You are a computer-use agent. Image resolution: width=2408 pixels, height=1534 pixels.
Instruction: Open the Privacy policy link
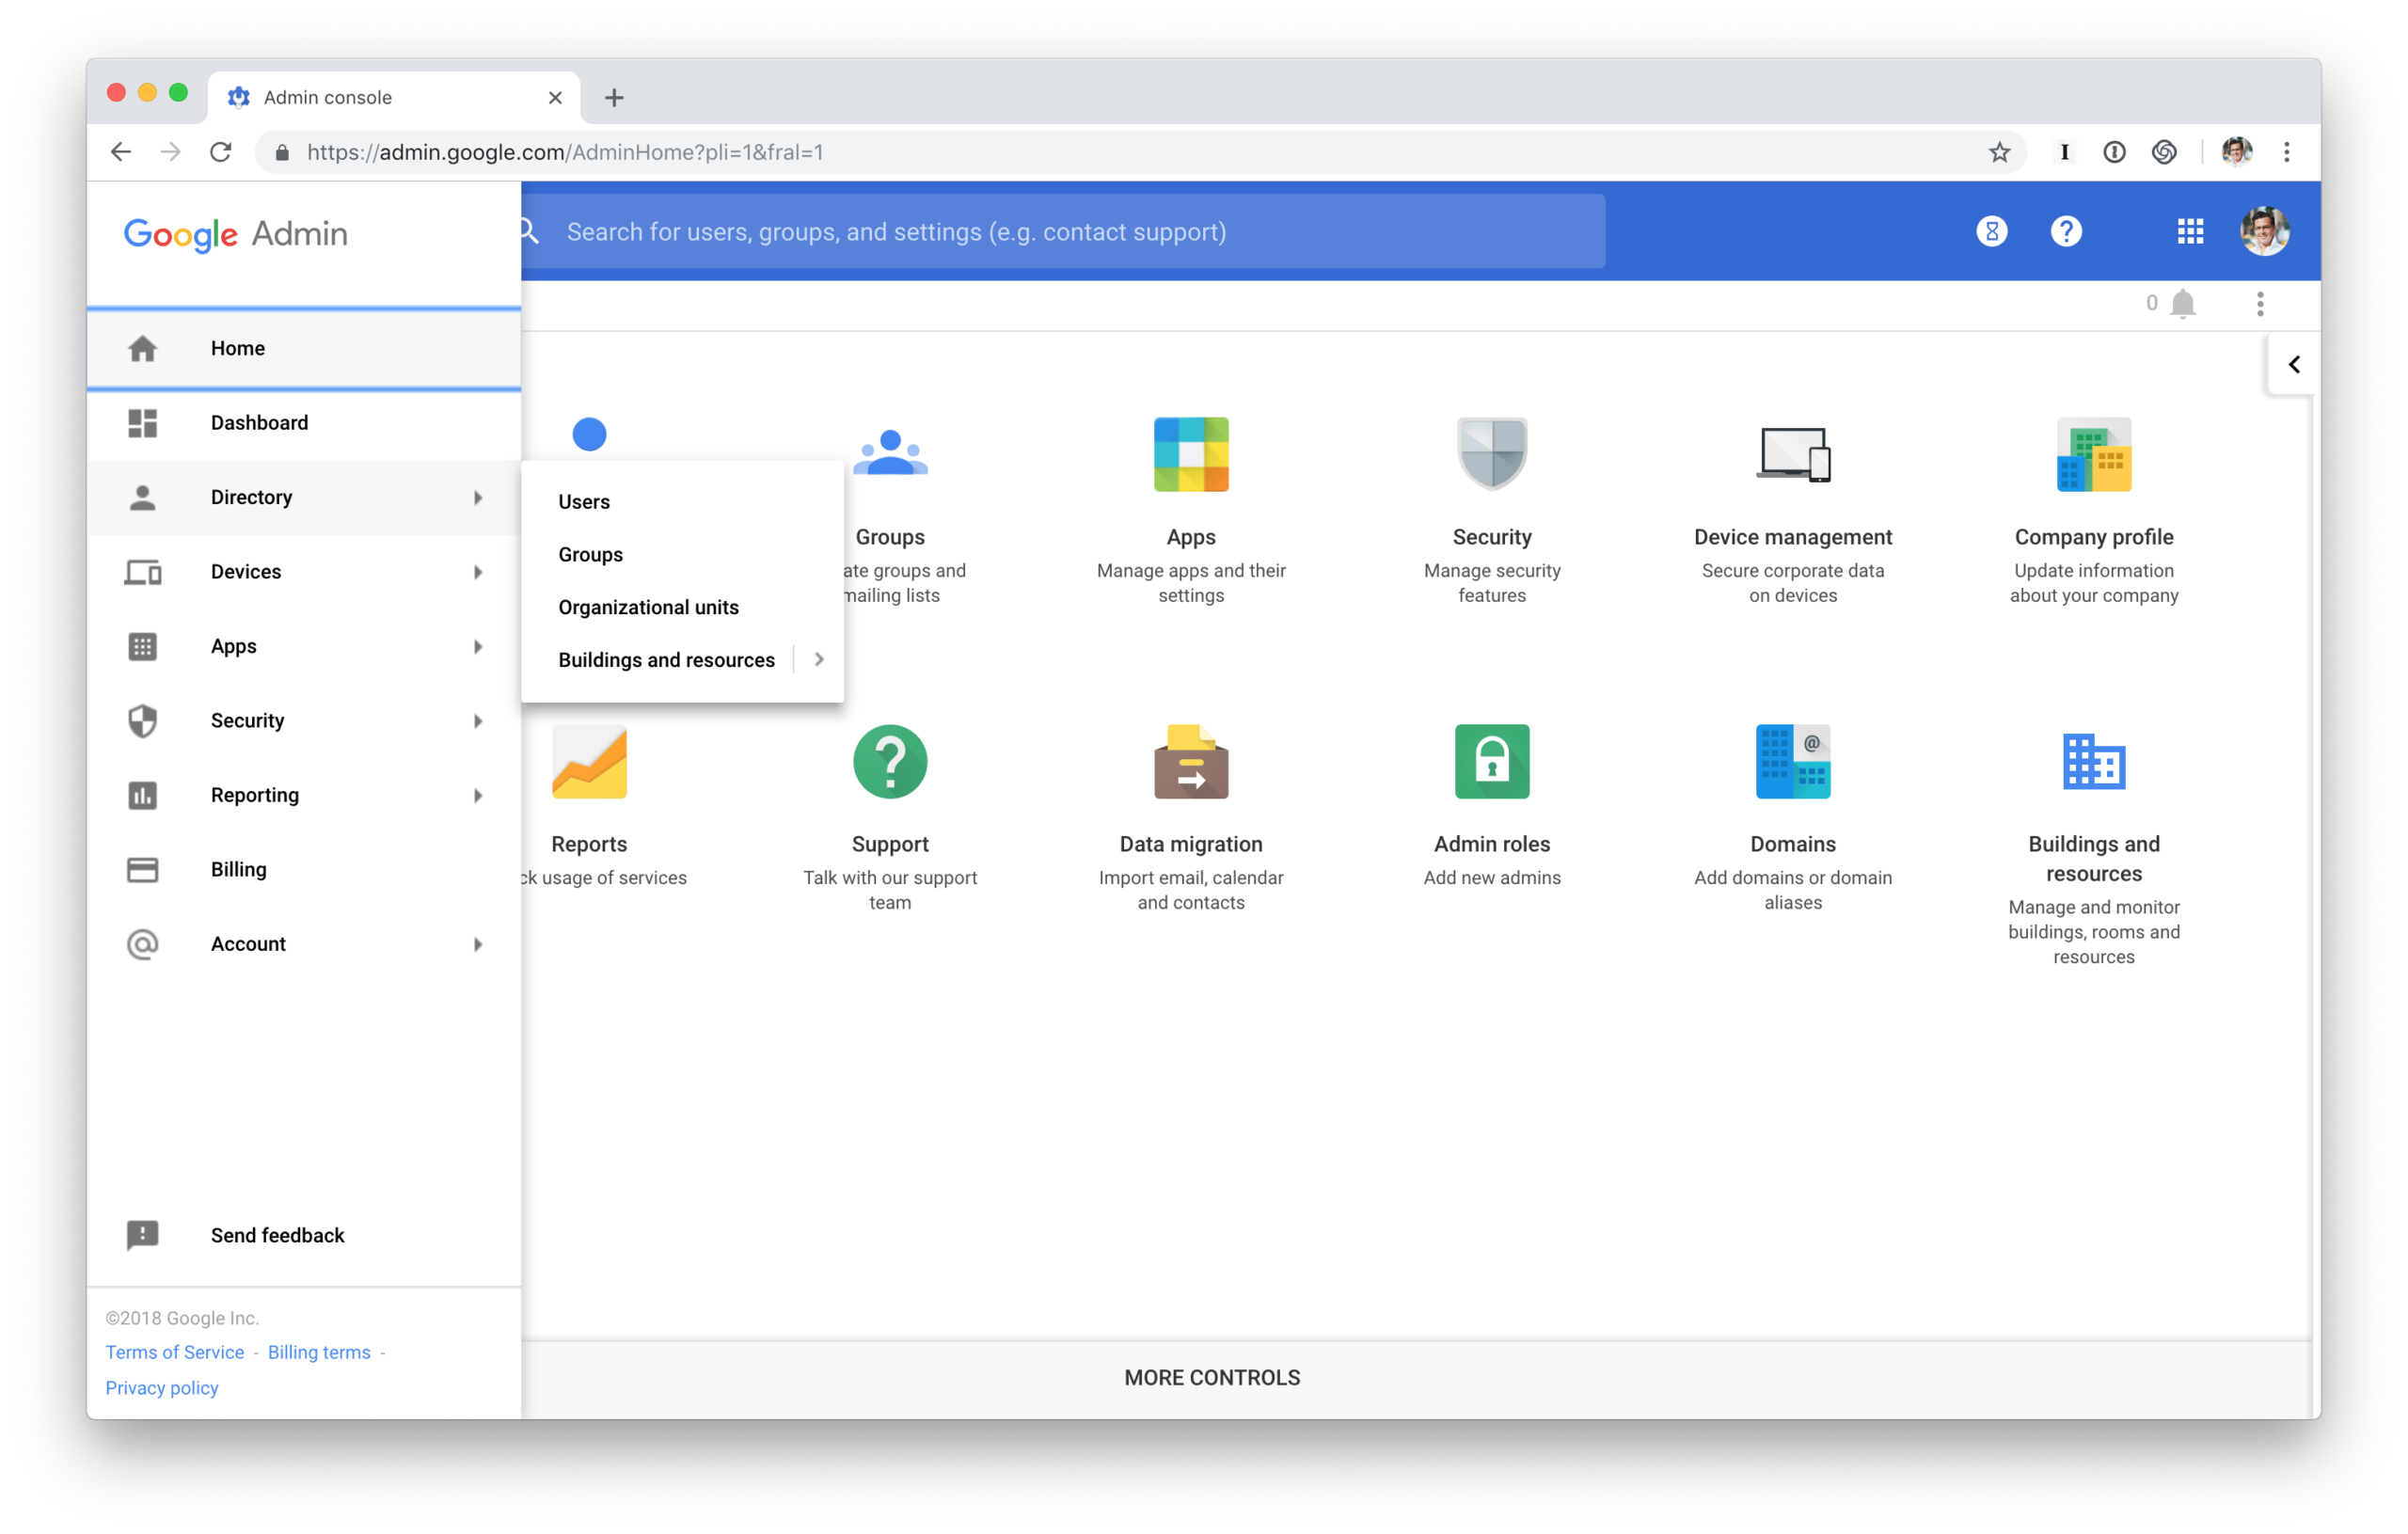point(162,1388)
